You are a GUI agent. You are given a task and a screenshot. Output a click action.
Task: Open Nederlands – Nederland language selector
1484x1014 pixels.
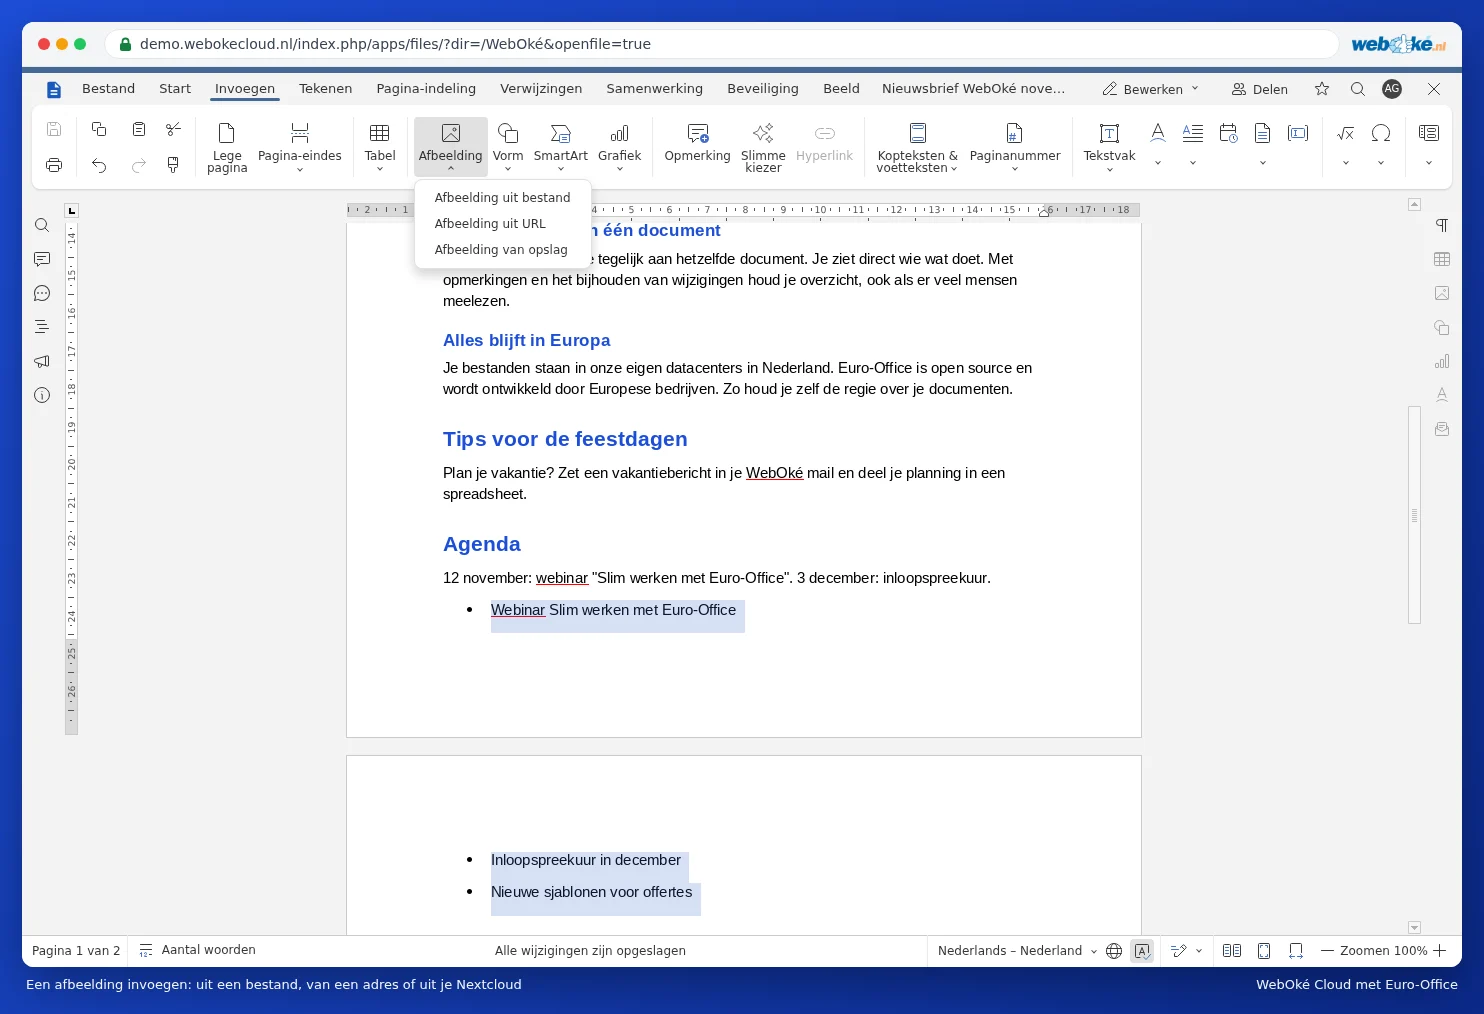point(1017,951)
